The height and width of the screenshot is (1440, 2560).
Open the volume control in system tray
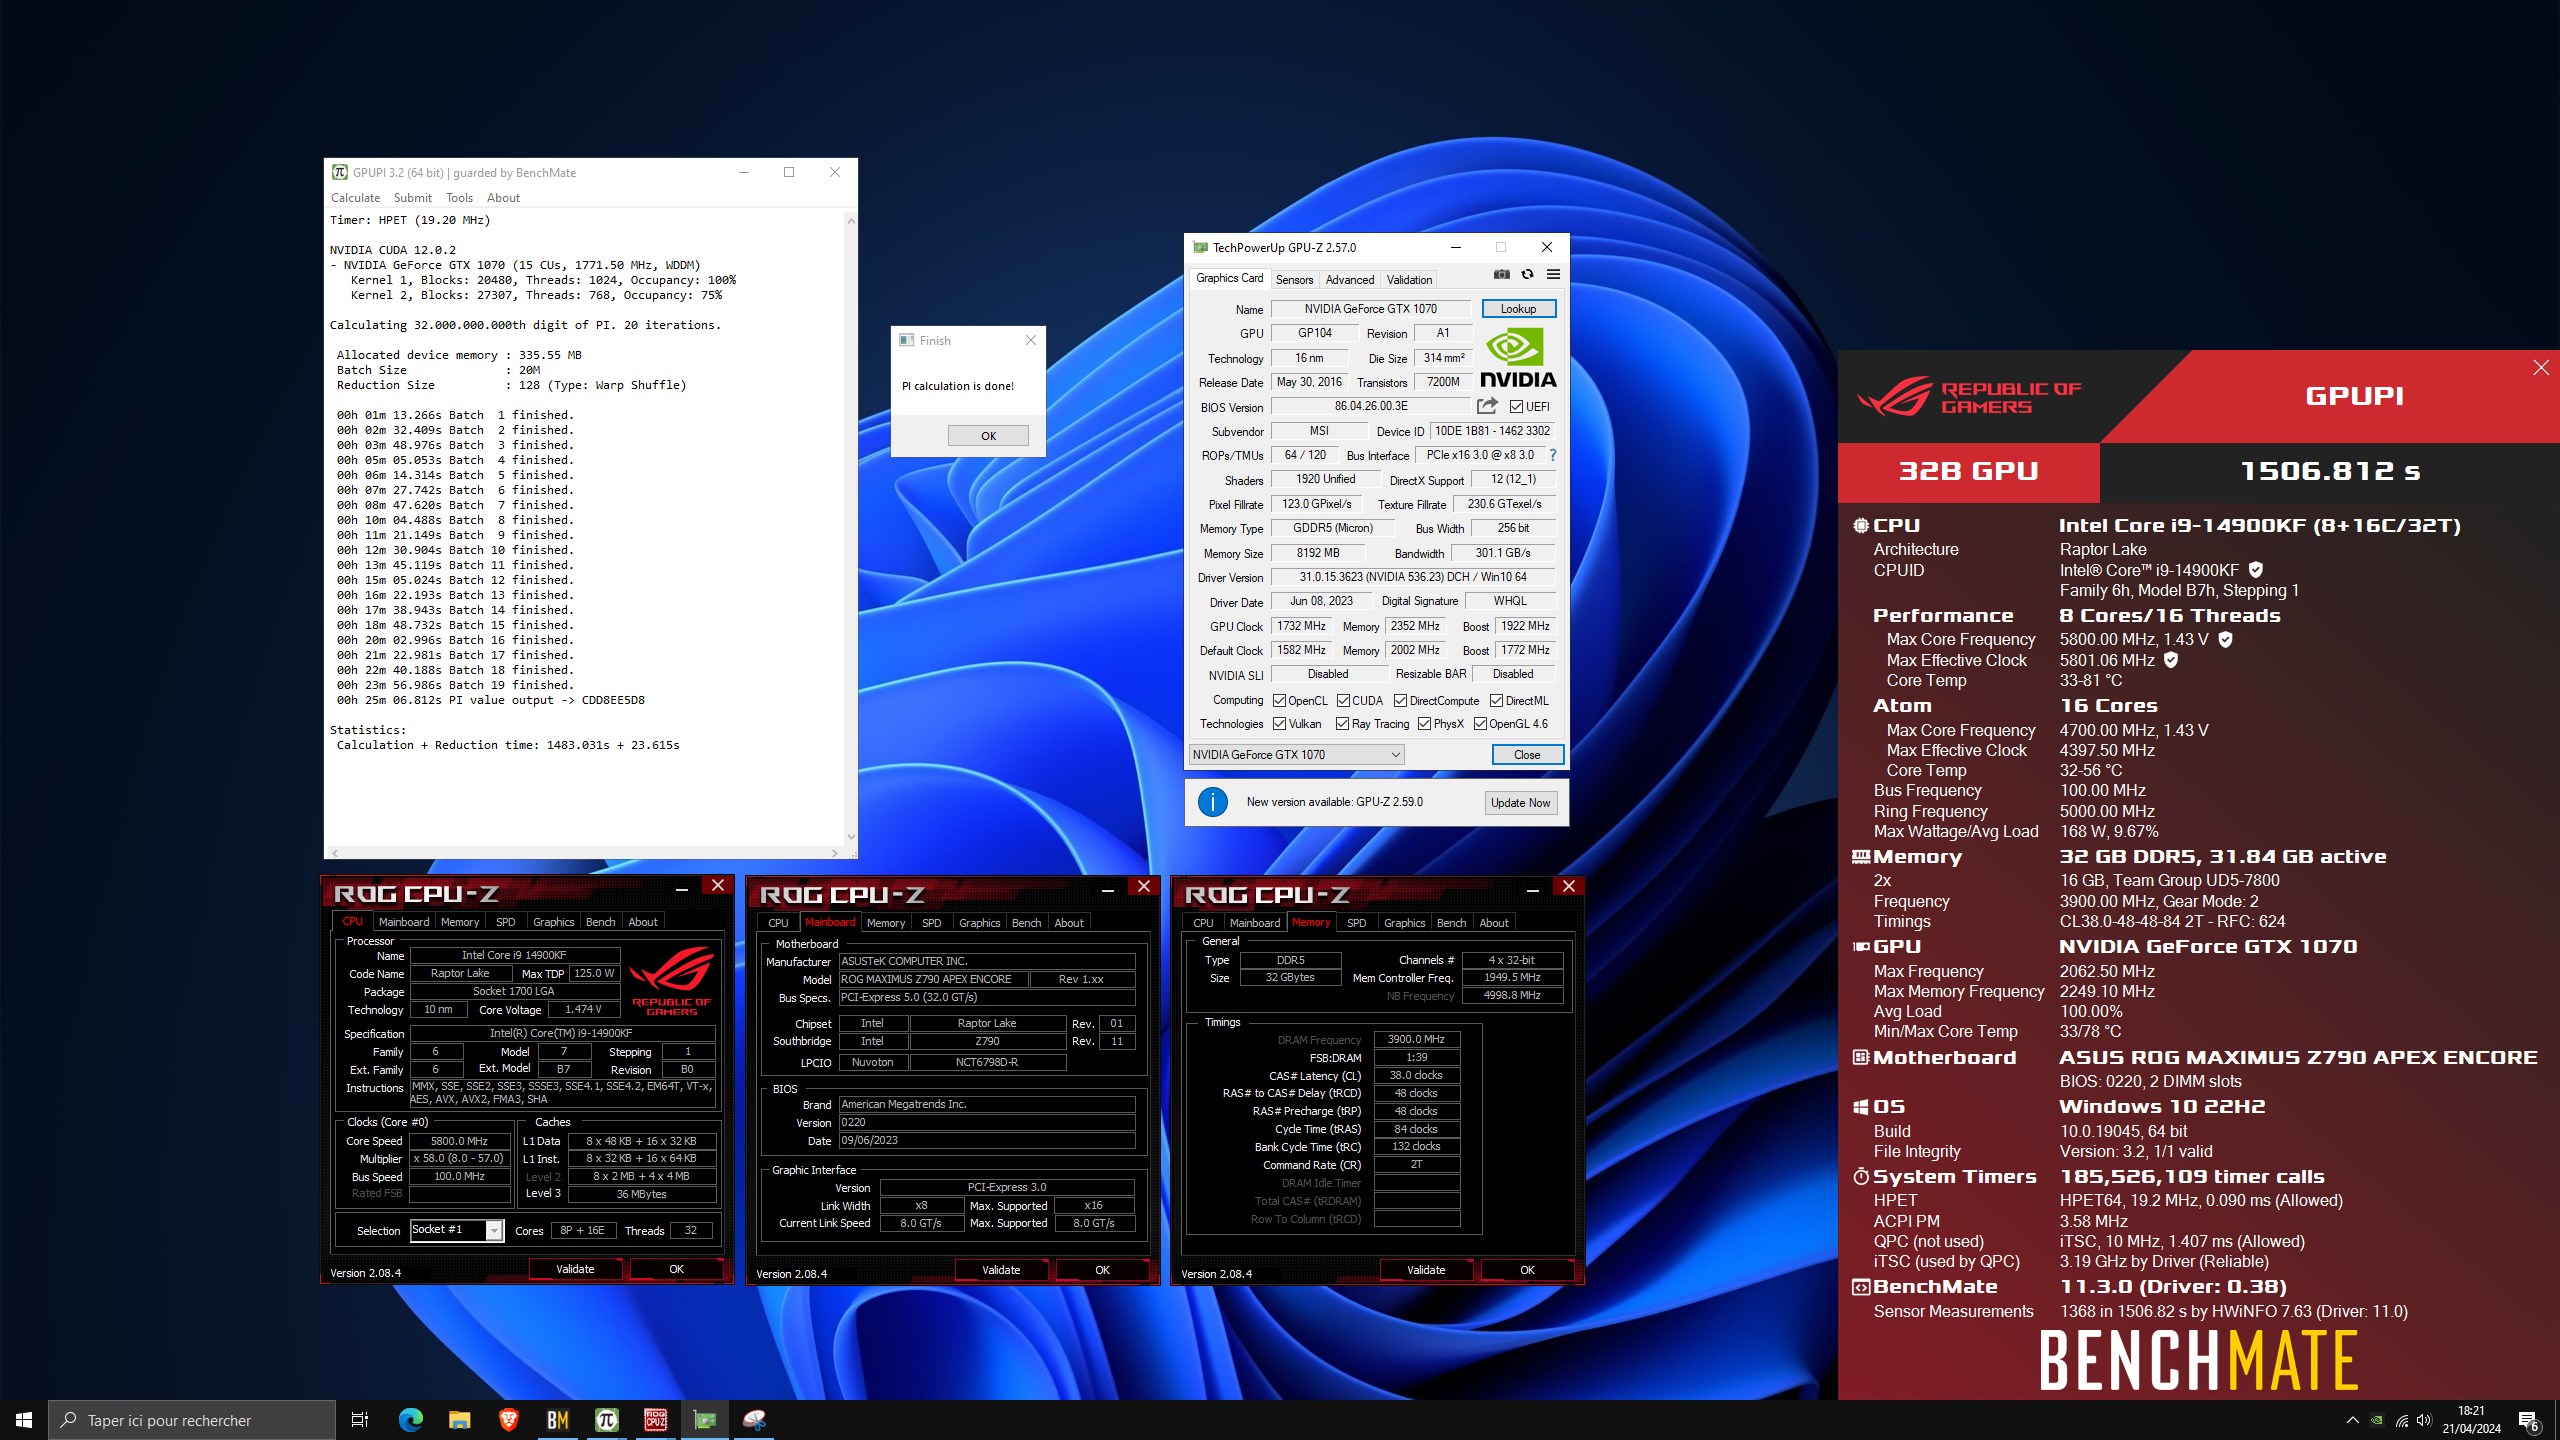point(2423,1420)
